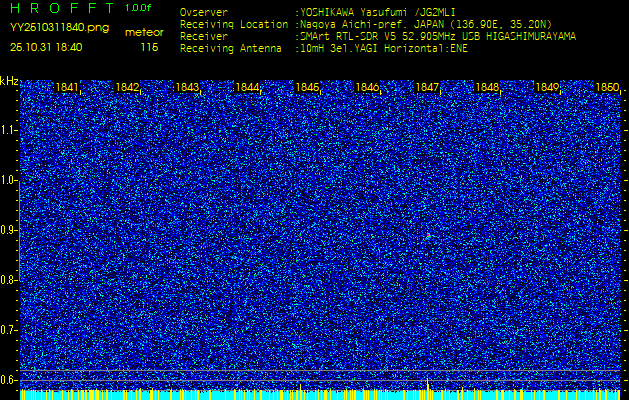The height and width of the screenshot is (400, 629).
Task: Click the 1842 time marker
Action: 127,87
